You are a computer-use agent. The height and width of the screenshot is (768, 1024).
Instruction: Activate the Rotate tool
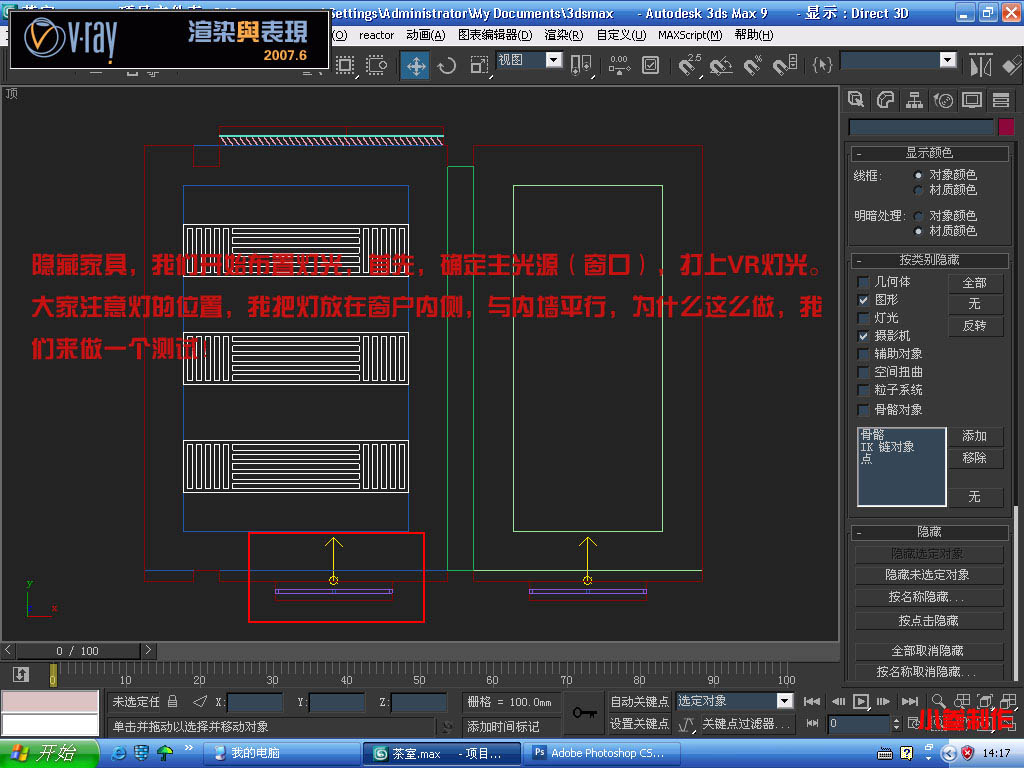tap(447, 65)
